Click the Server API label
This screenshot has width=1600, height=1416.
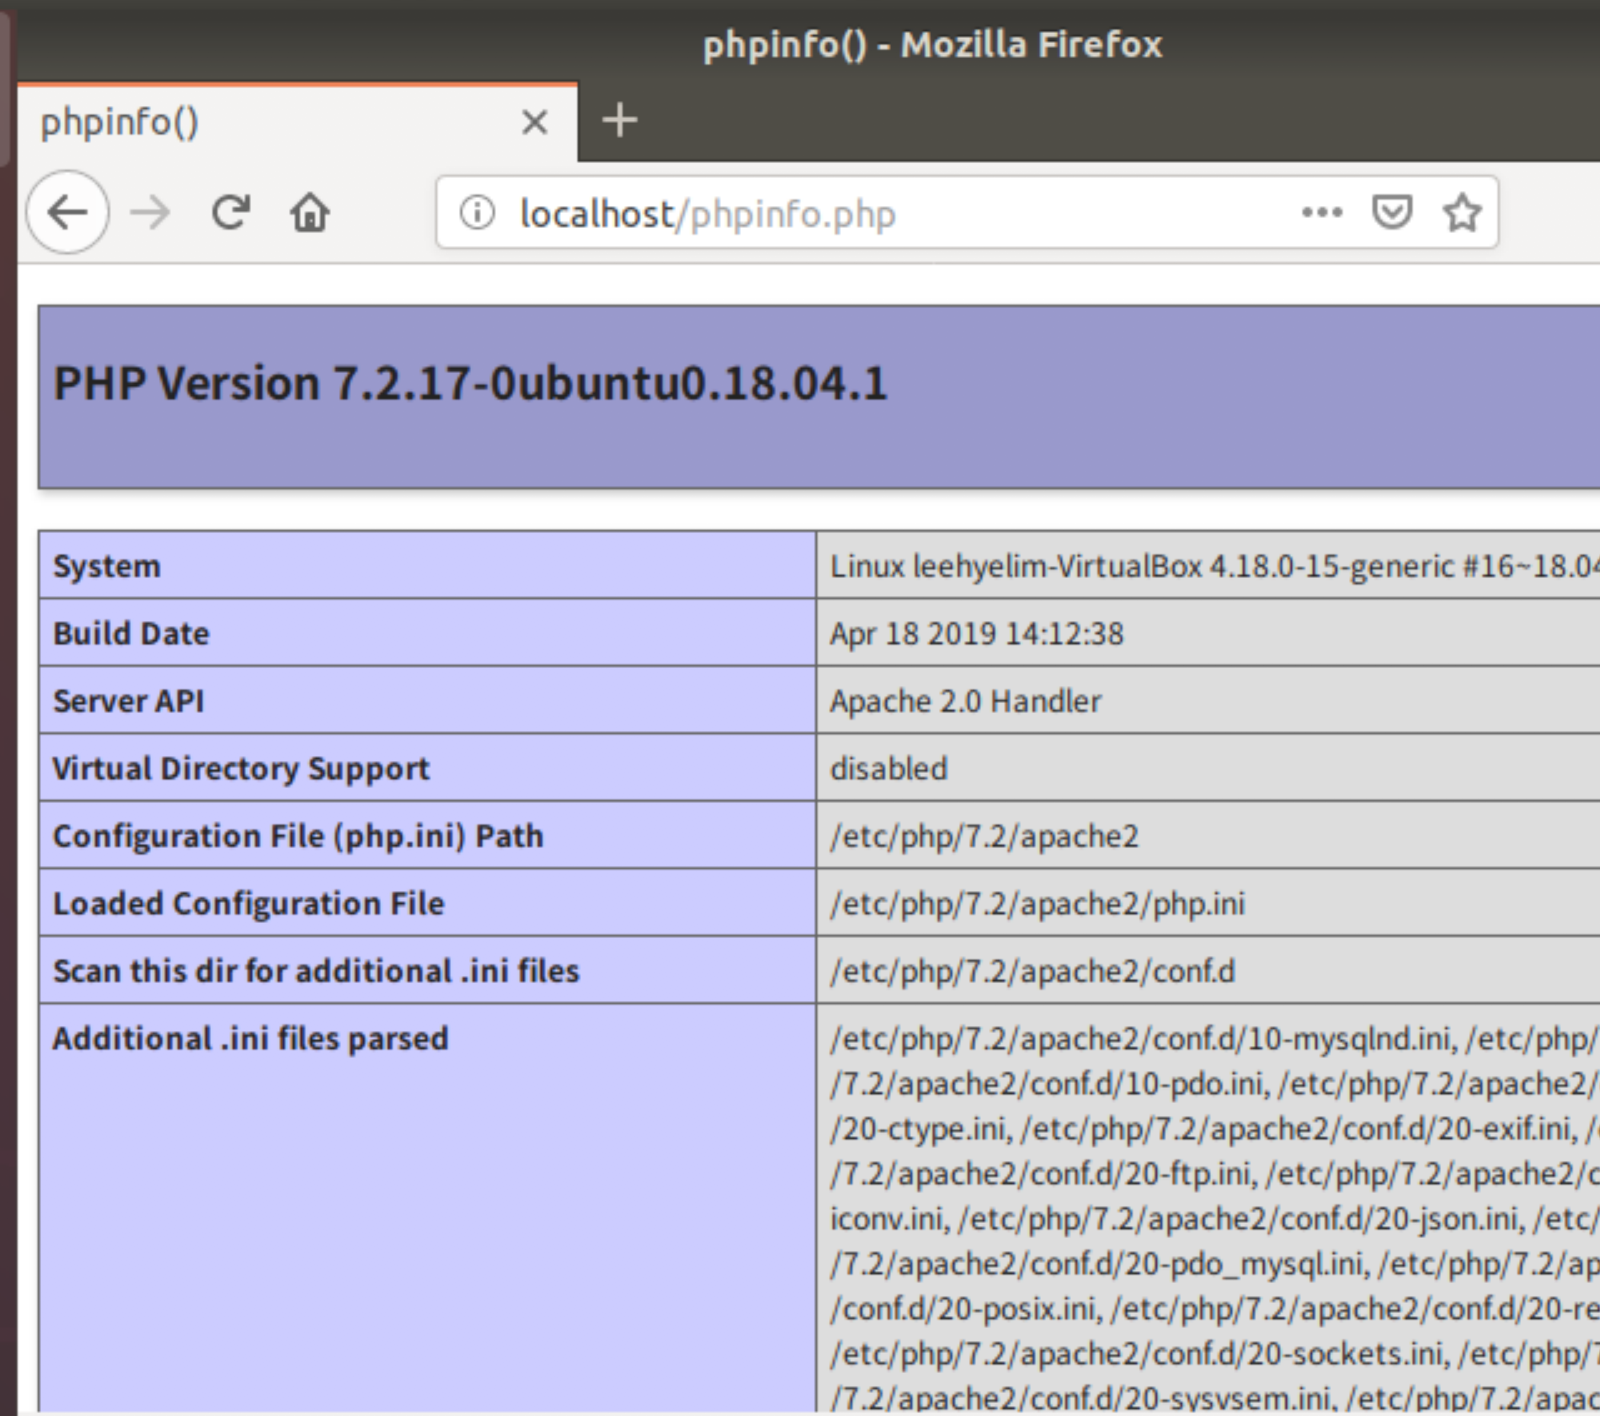click(128, 701)
